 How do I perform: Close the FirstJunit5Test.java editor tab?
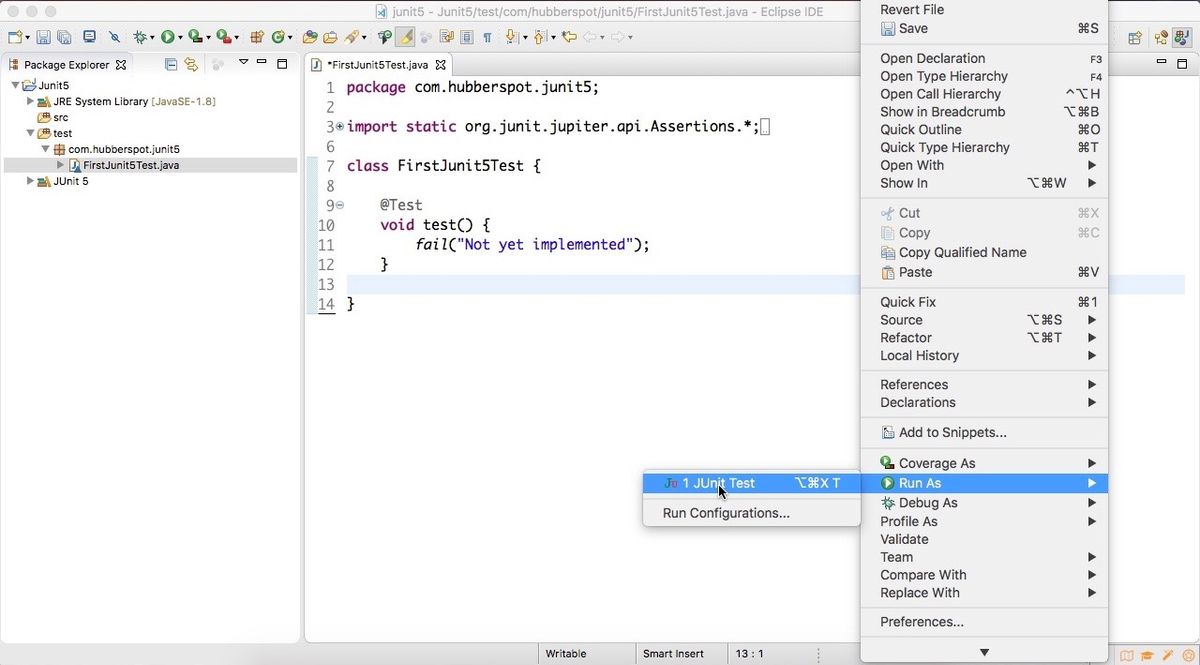point(441,64)
